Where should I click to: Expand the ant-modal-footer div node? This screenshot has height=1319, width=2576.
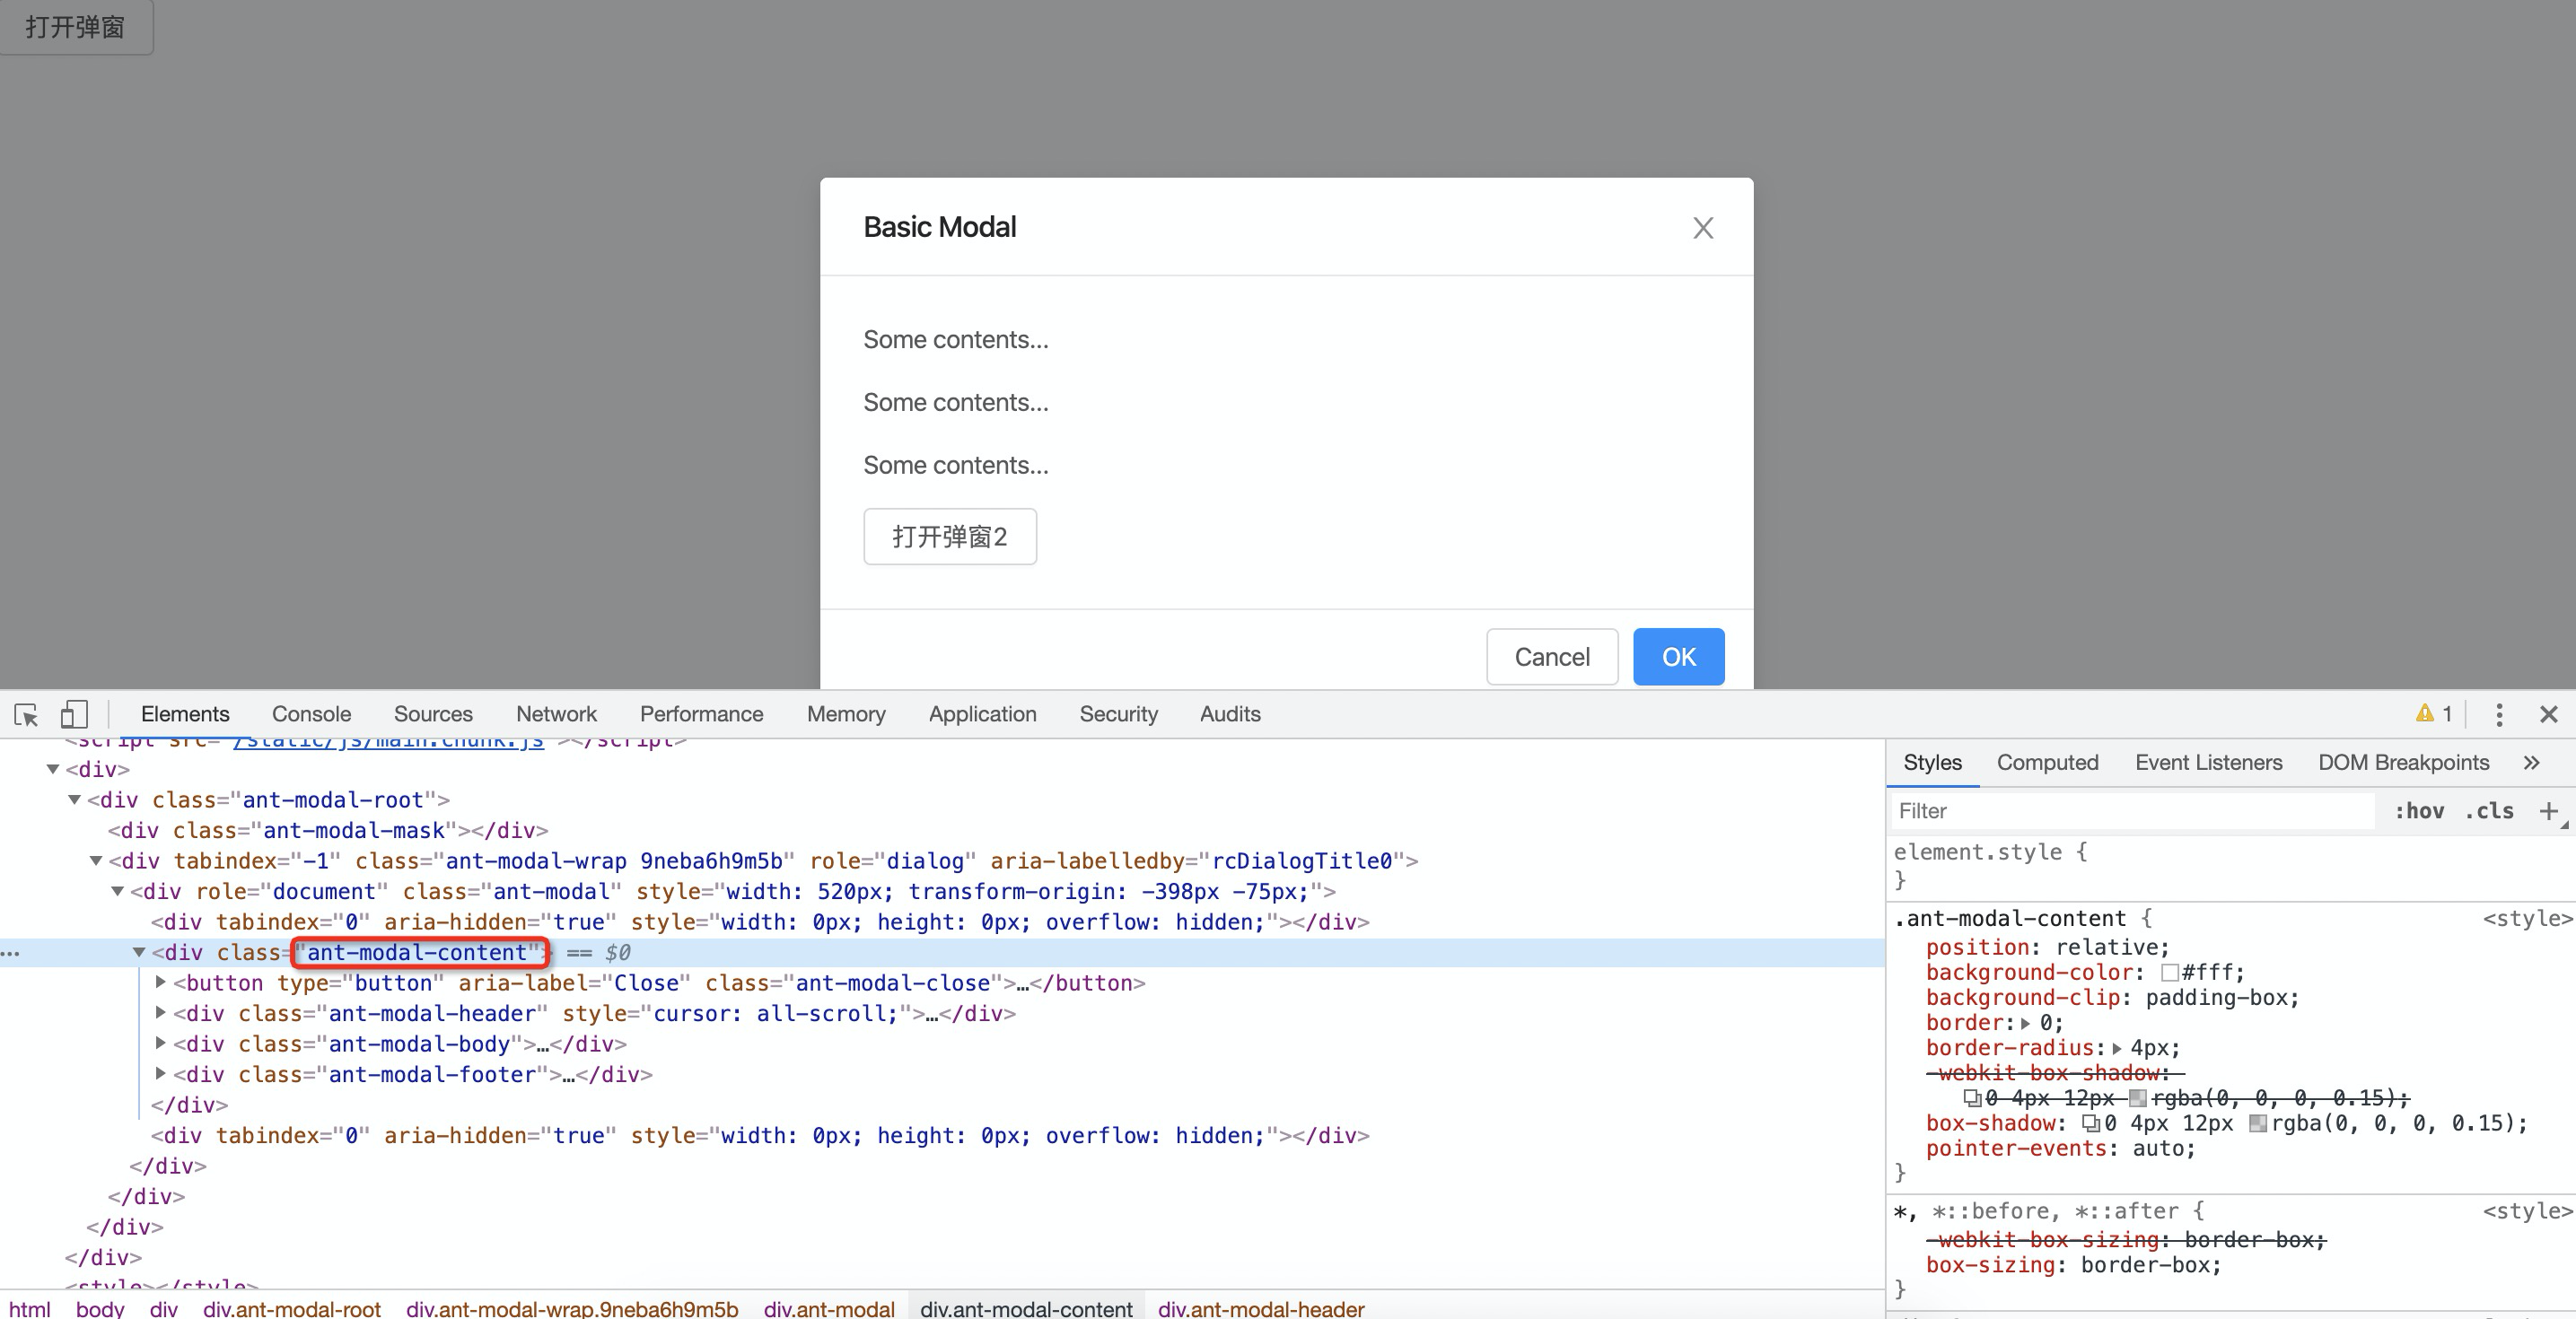tap(160, 1074)
